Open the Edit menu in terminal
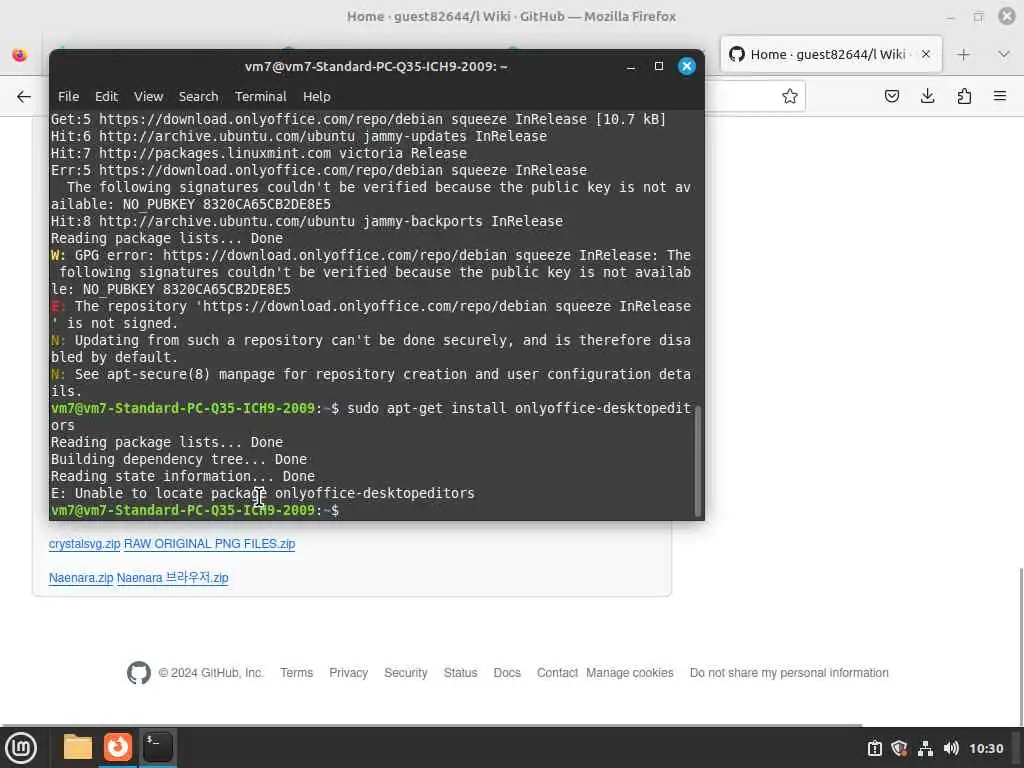The width and height of the screenshot is (1024, 768). coord(106,96)
